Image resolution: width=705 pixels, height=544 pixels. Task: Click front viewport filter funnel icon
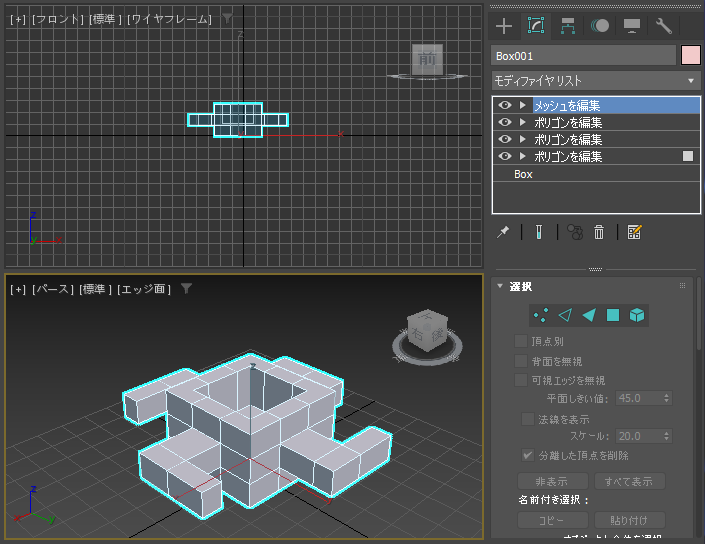[x=228, y=18]
